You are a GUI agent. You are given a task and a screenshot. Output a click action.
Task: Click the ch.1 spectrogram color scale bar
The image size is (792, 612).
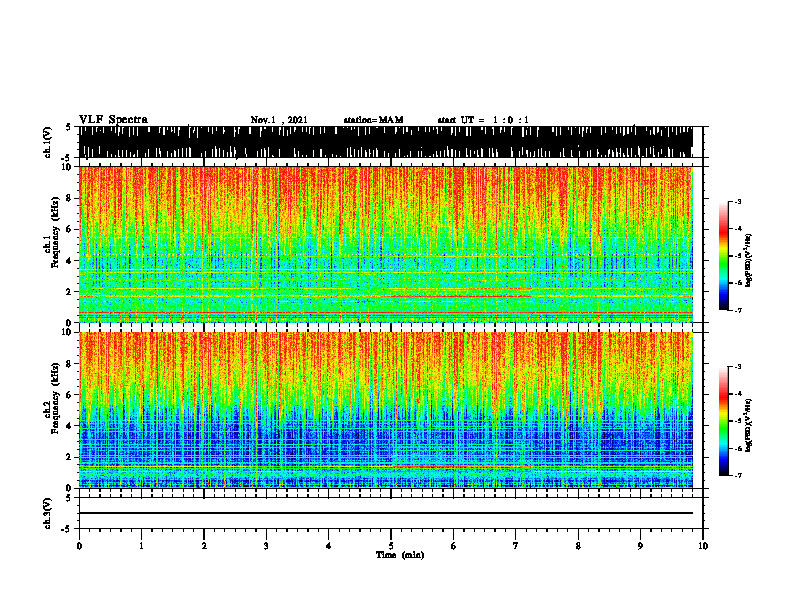tap(723, 255)
